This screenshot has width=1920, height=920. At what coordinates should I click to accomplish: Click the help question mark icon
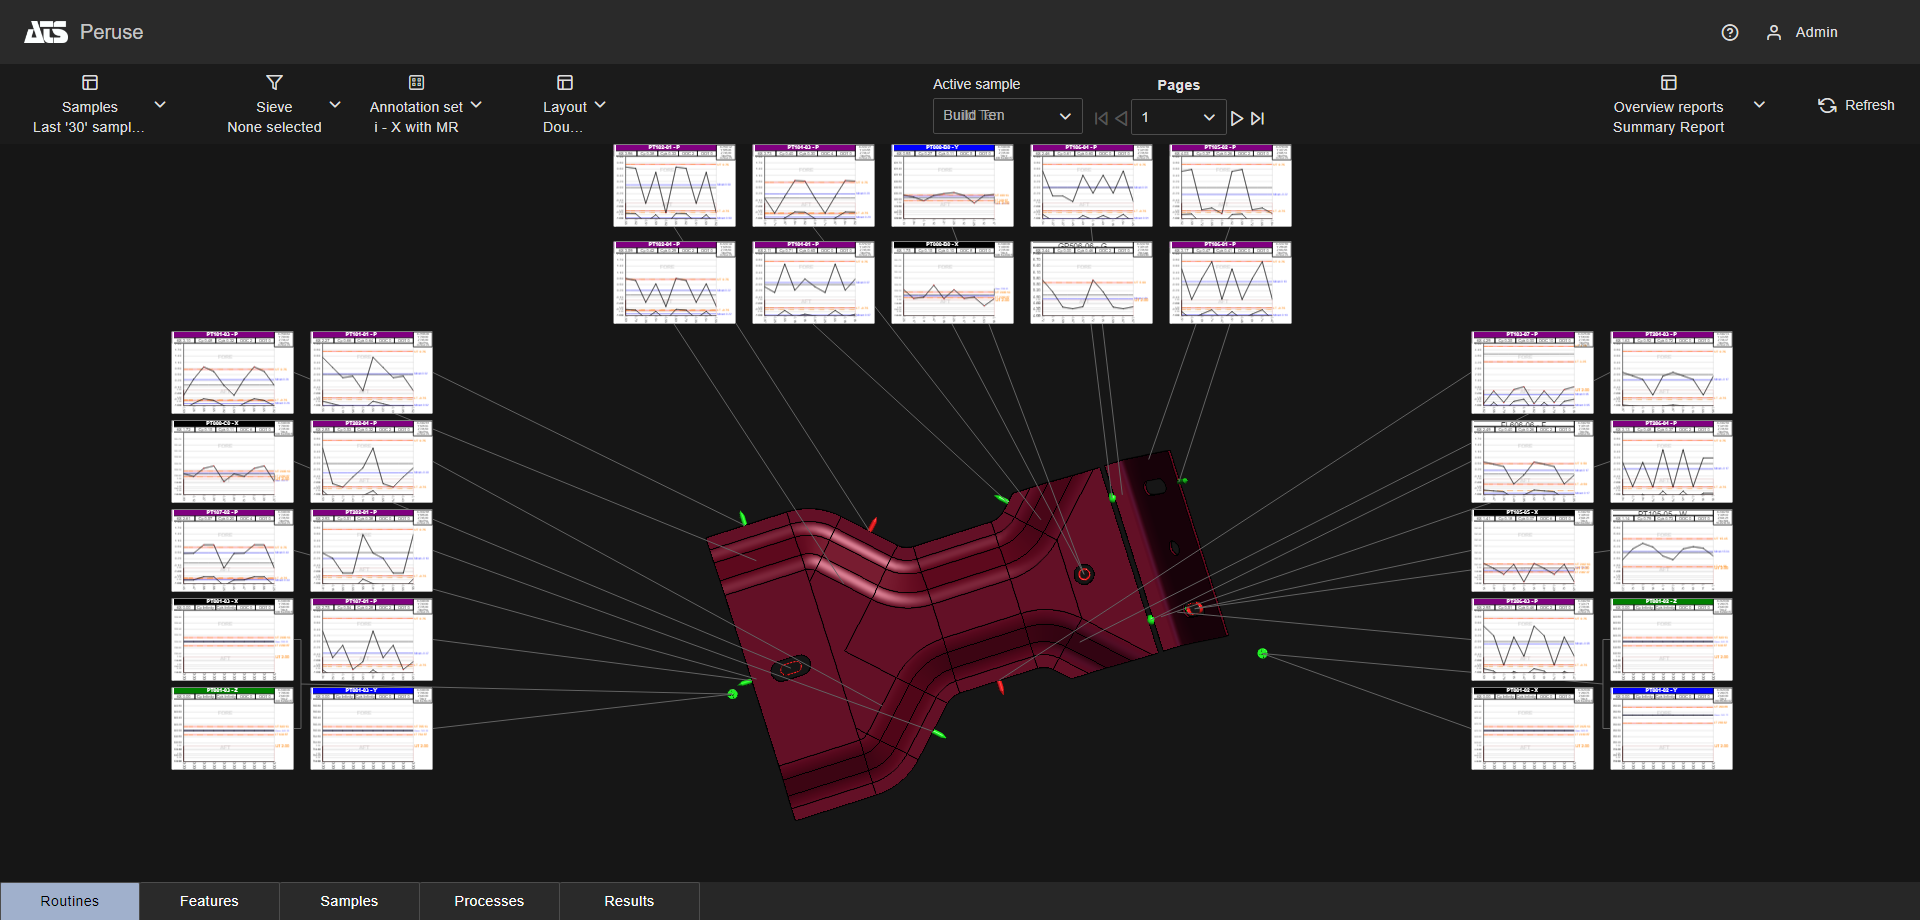[x=1729, y=33]
